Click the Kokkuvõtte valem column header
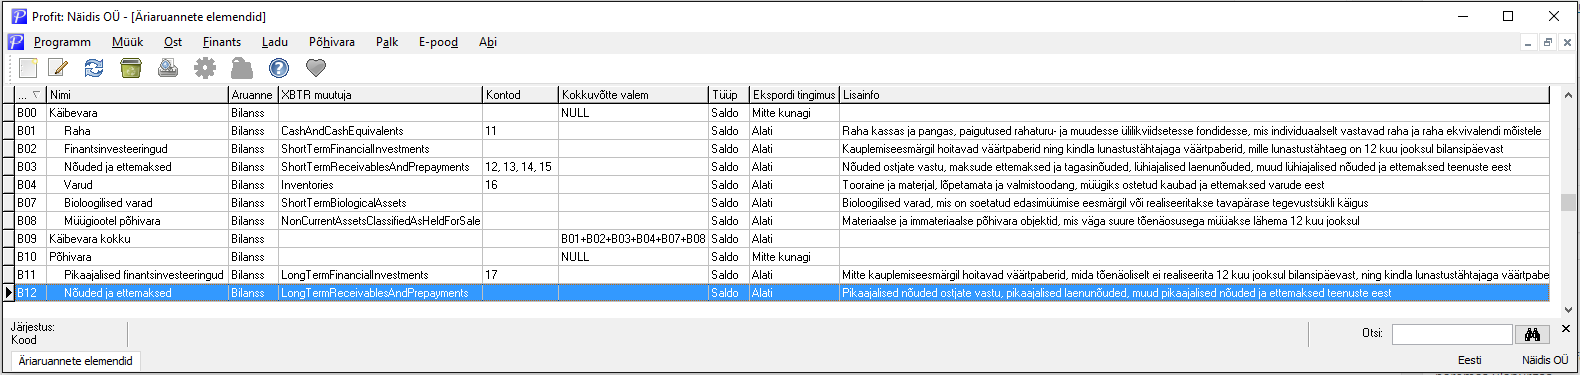Screen dimensions: 1580x375 point(633,95)
